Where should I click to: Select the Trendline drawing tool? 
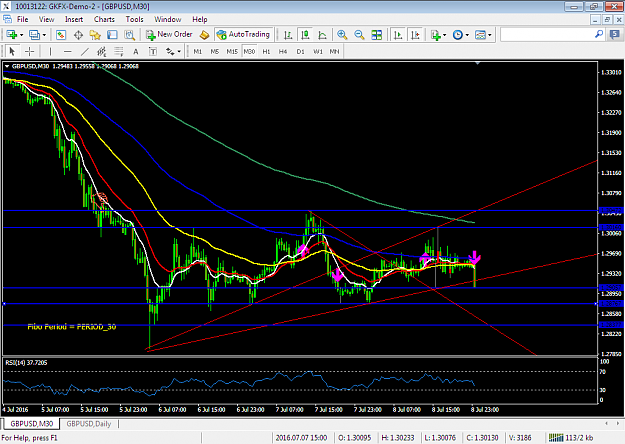click(85, 51)
